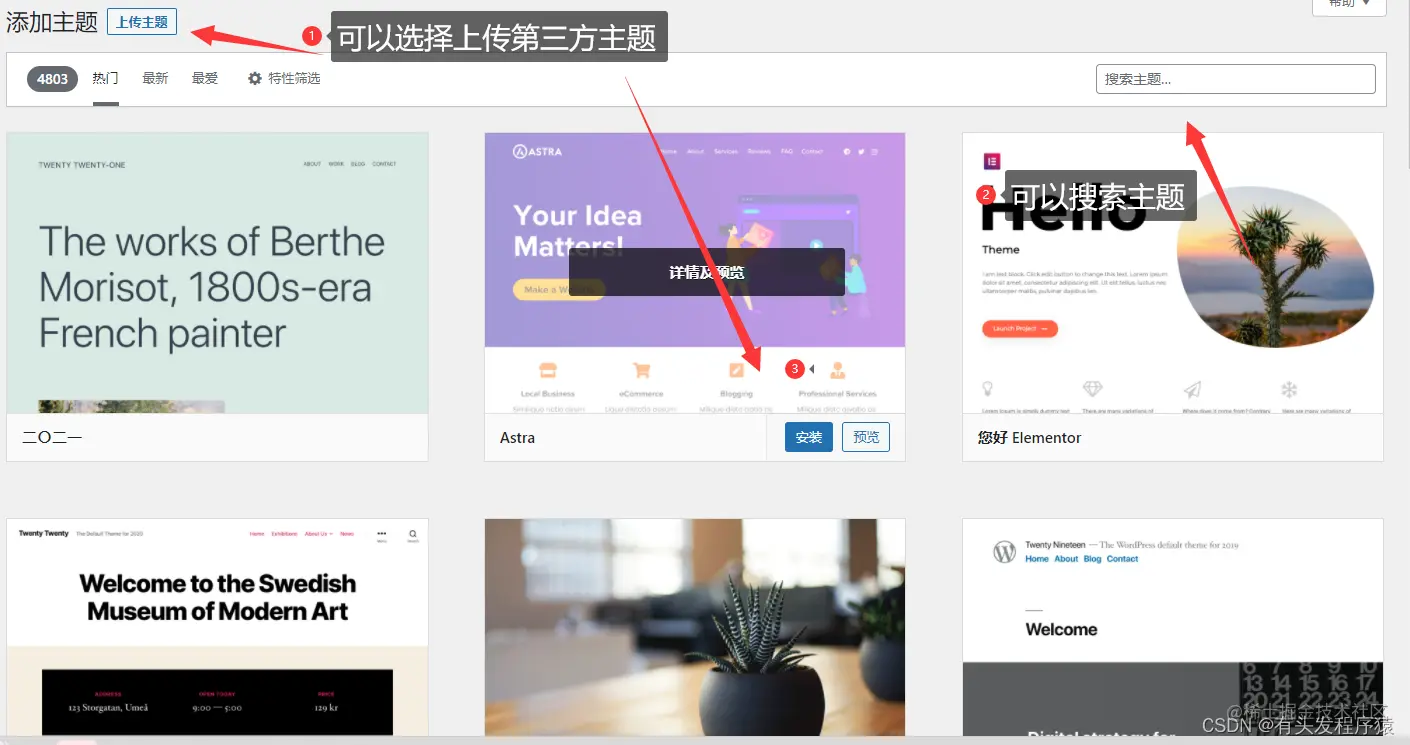Viewport: 1410px width, 745px height.
Task: Click the 添加主题 page heading
Action: click(52, 22)
